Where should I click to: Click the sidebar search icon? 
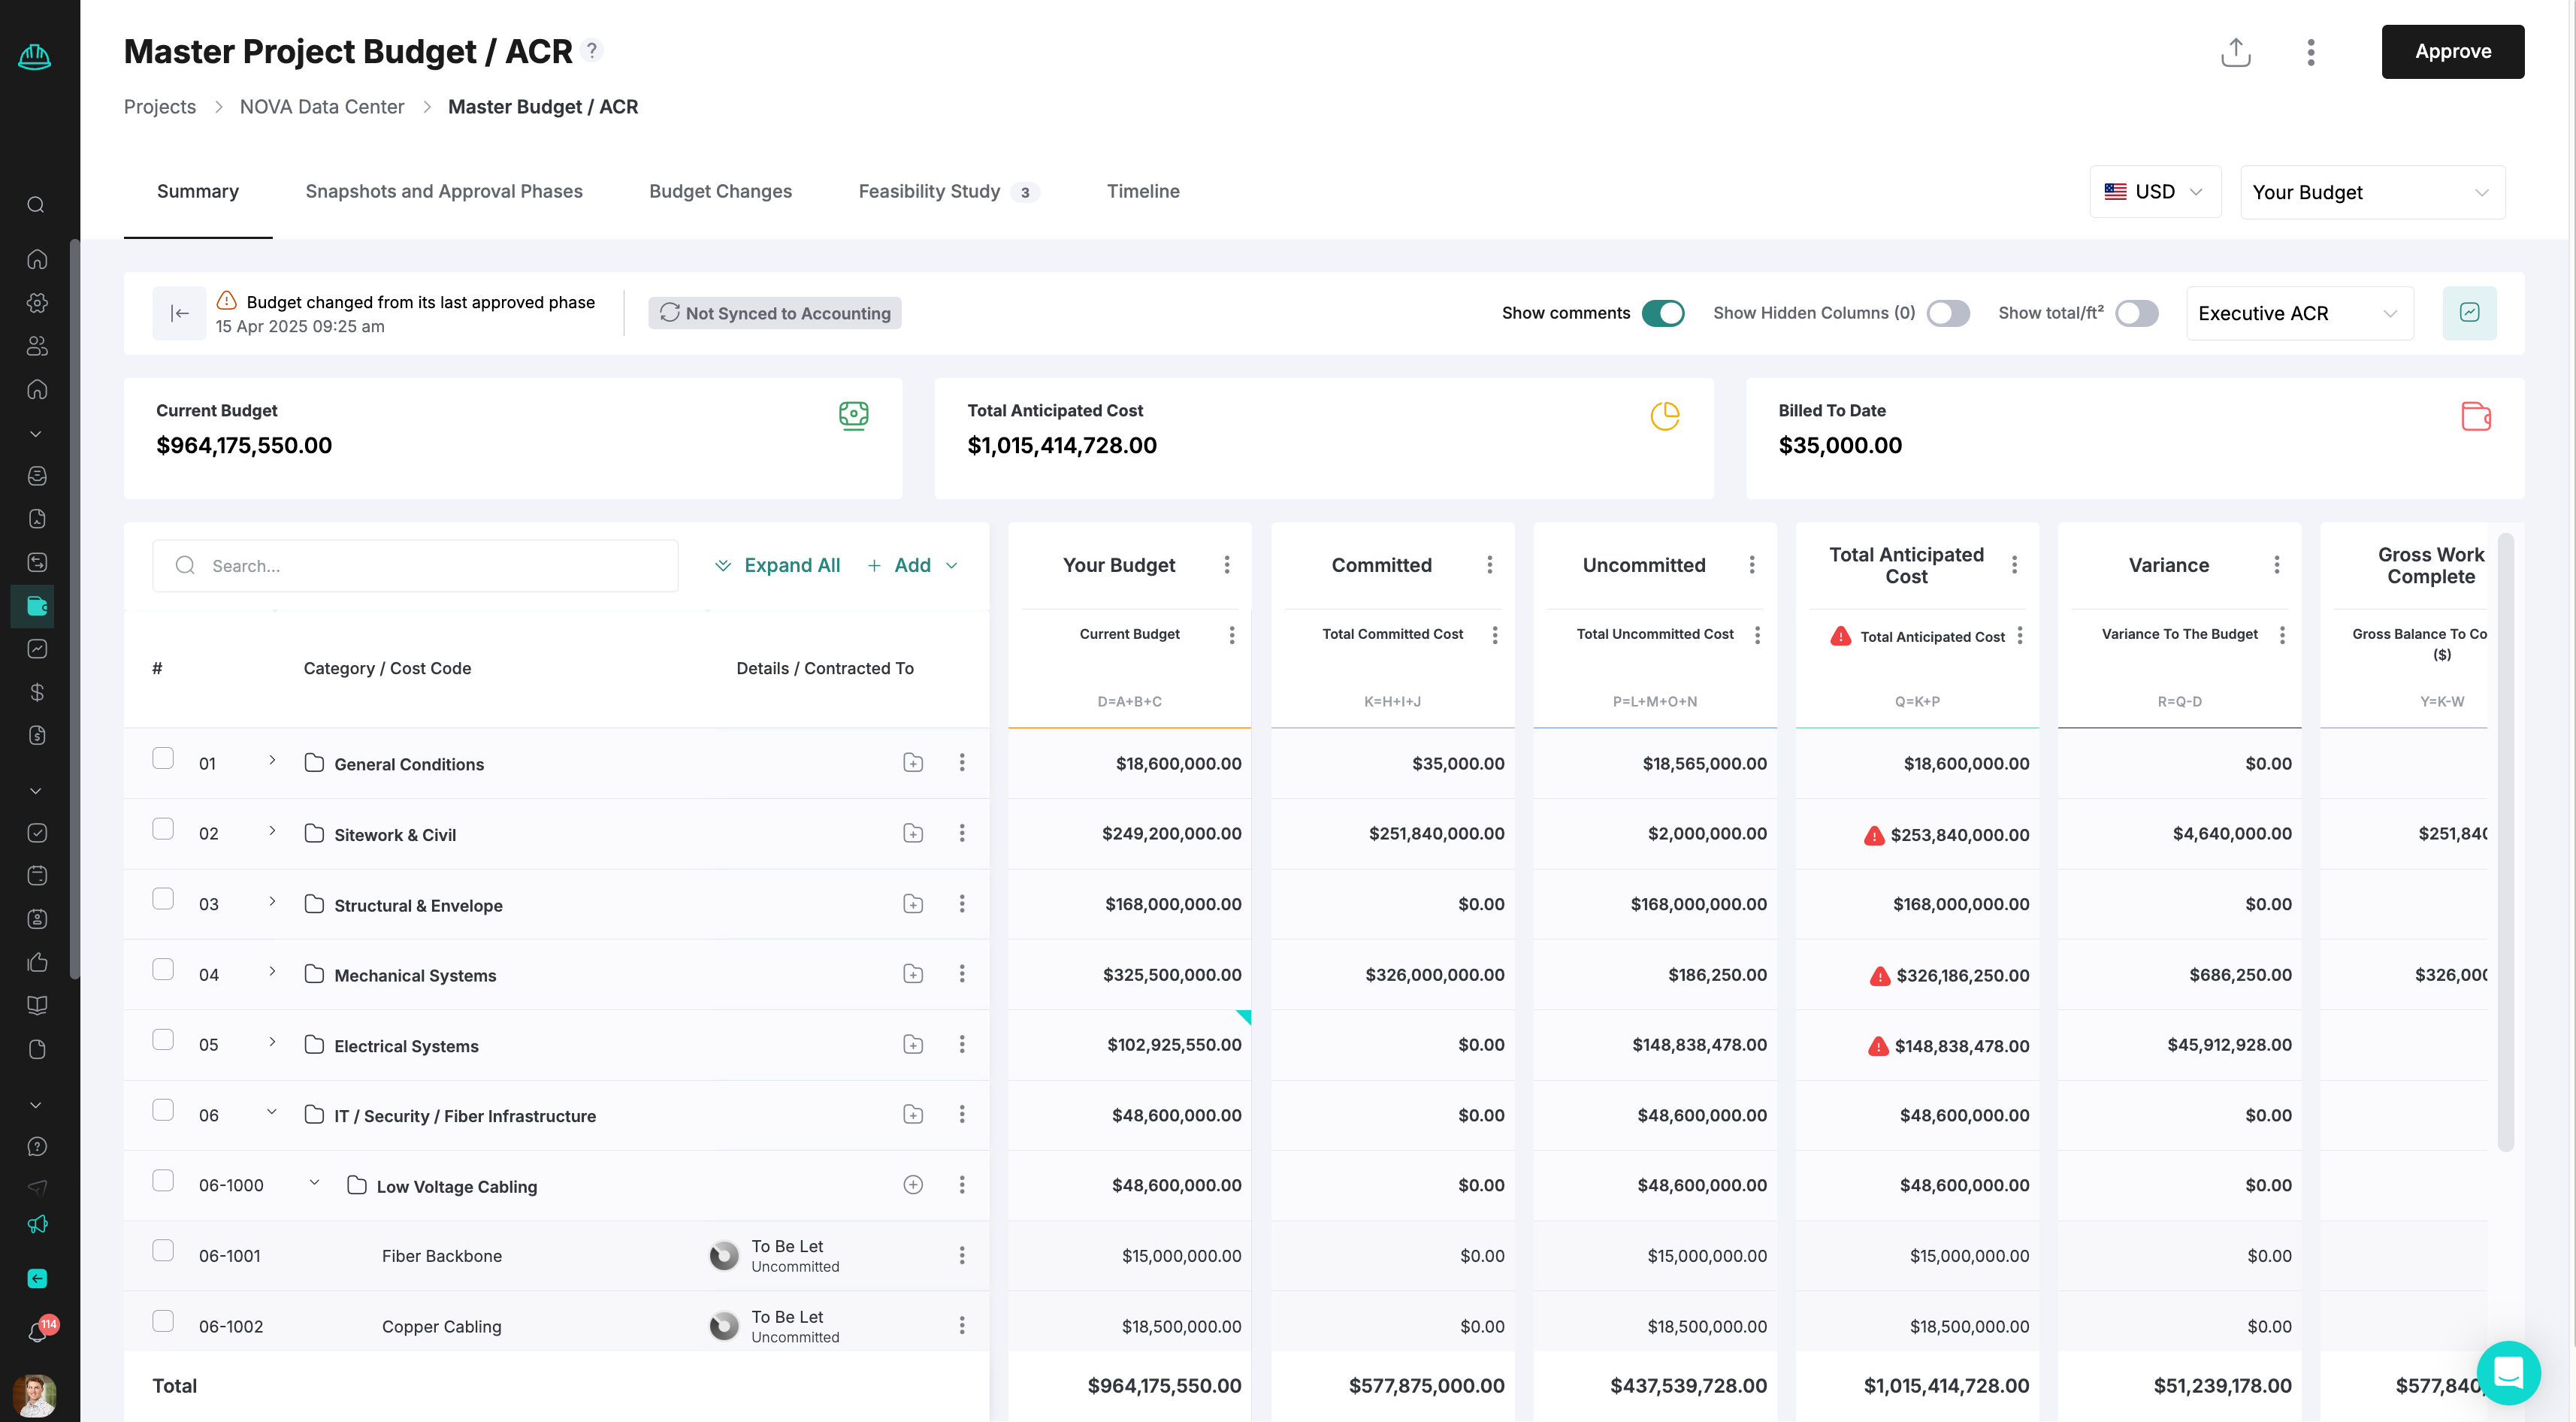click(37, 205)
